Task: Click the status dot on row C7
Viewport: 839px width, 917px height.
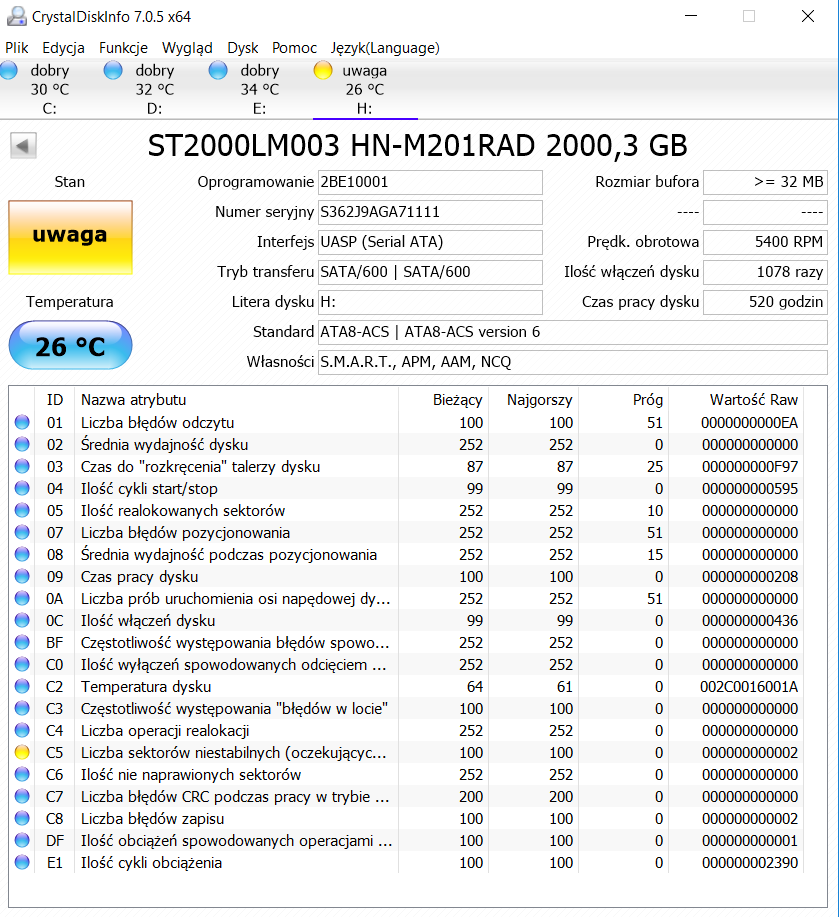Action: coord(22,797)
